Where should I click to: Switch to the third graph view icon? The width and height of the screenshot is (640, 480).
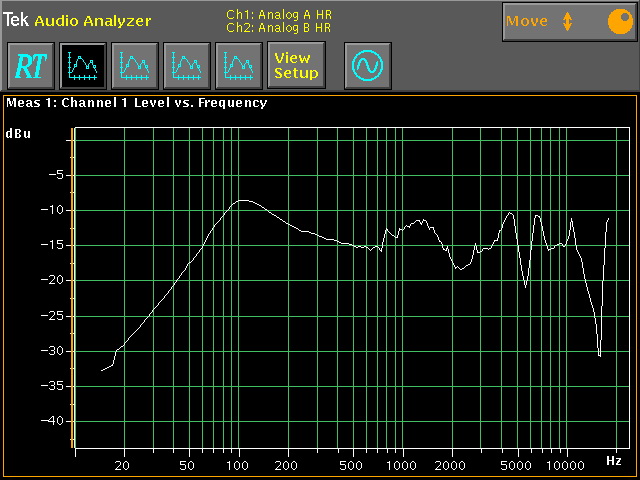tap(187, 66)
